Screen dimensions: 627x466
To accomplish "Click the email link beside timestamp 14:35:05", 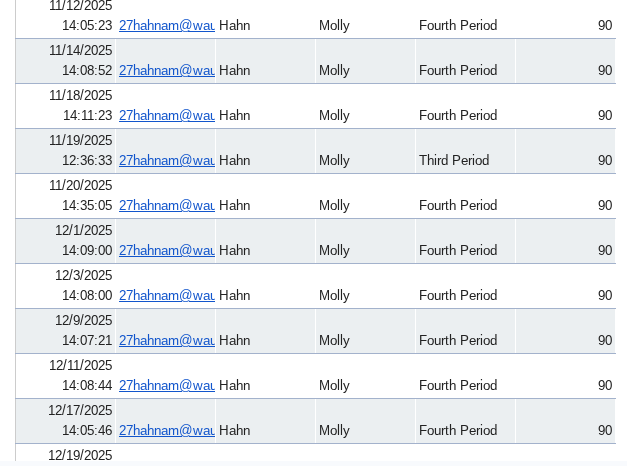I will pos(166,206).
